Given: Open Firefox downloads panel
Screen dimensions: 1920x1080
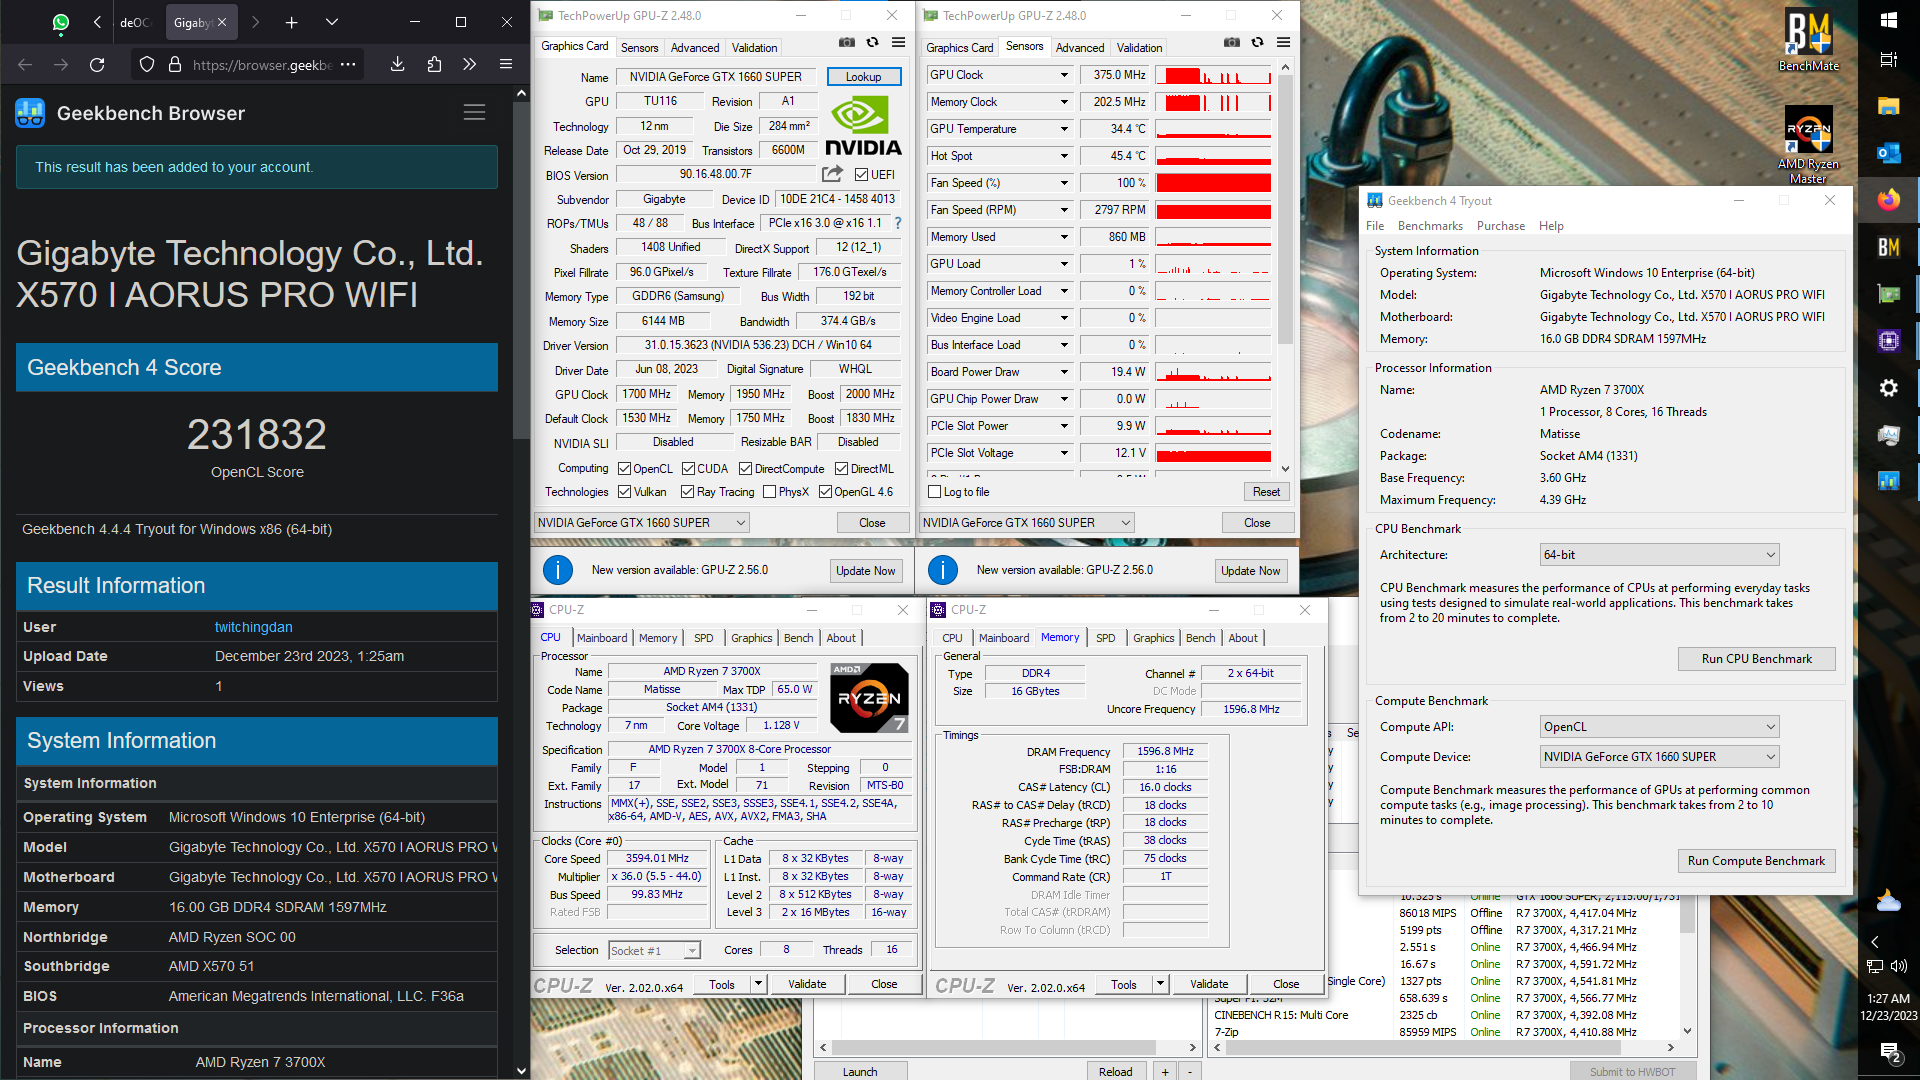Looking at the screenshot, I should [x=397, y=65].
